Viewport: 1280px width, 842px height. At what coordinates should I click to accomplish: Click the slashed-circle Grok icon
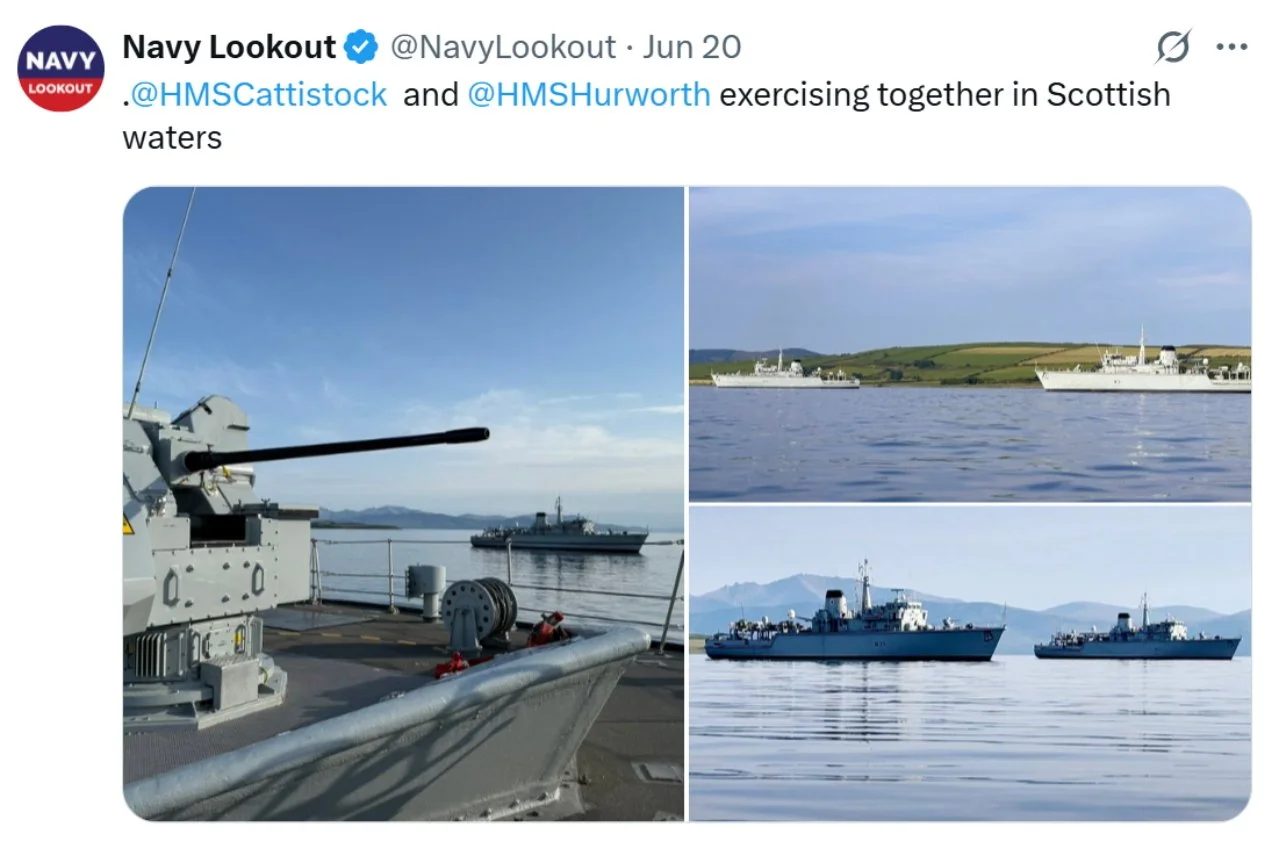tap(1173, 46)
